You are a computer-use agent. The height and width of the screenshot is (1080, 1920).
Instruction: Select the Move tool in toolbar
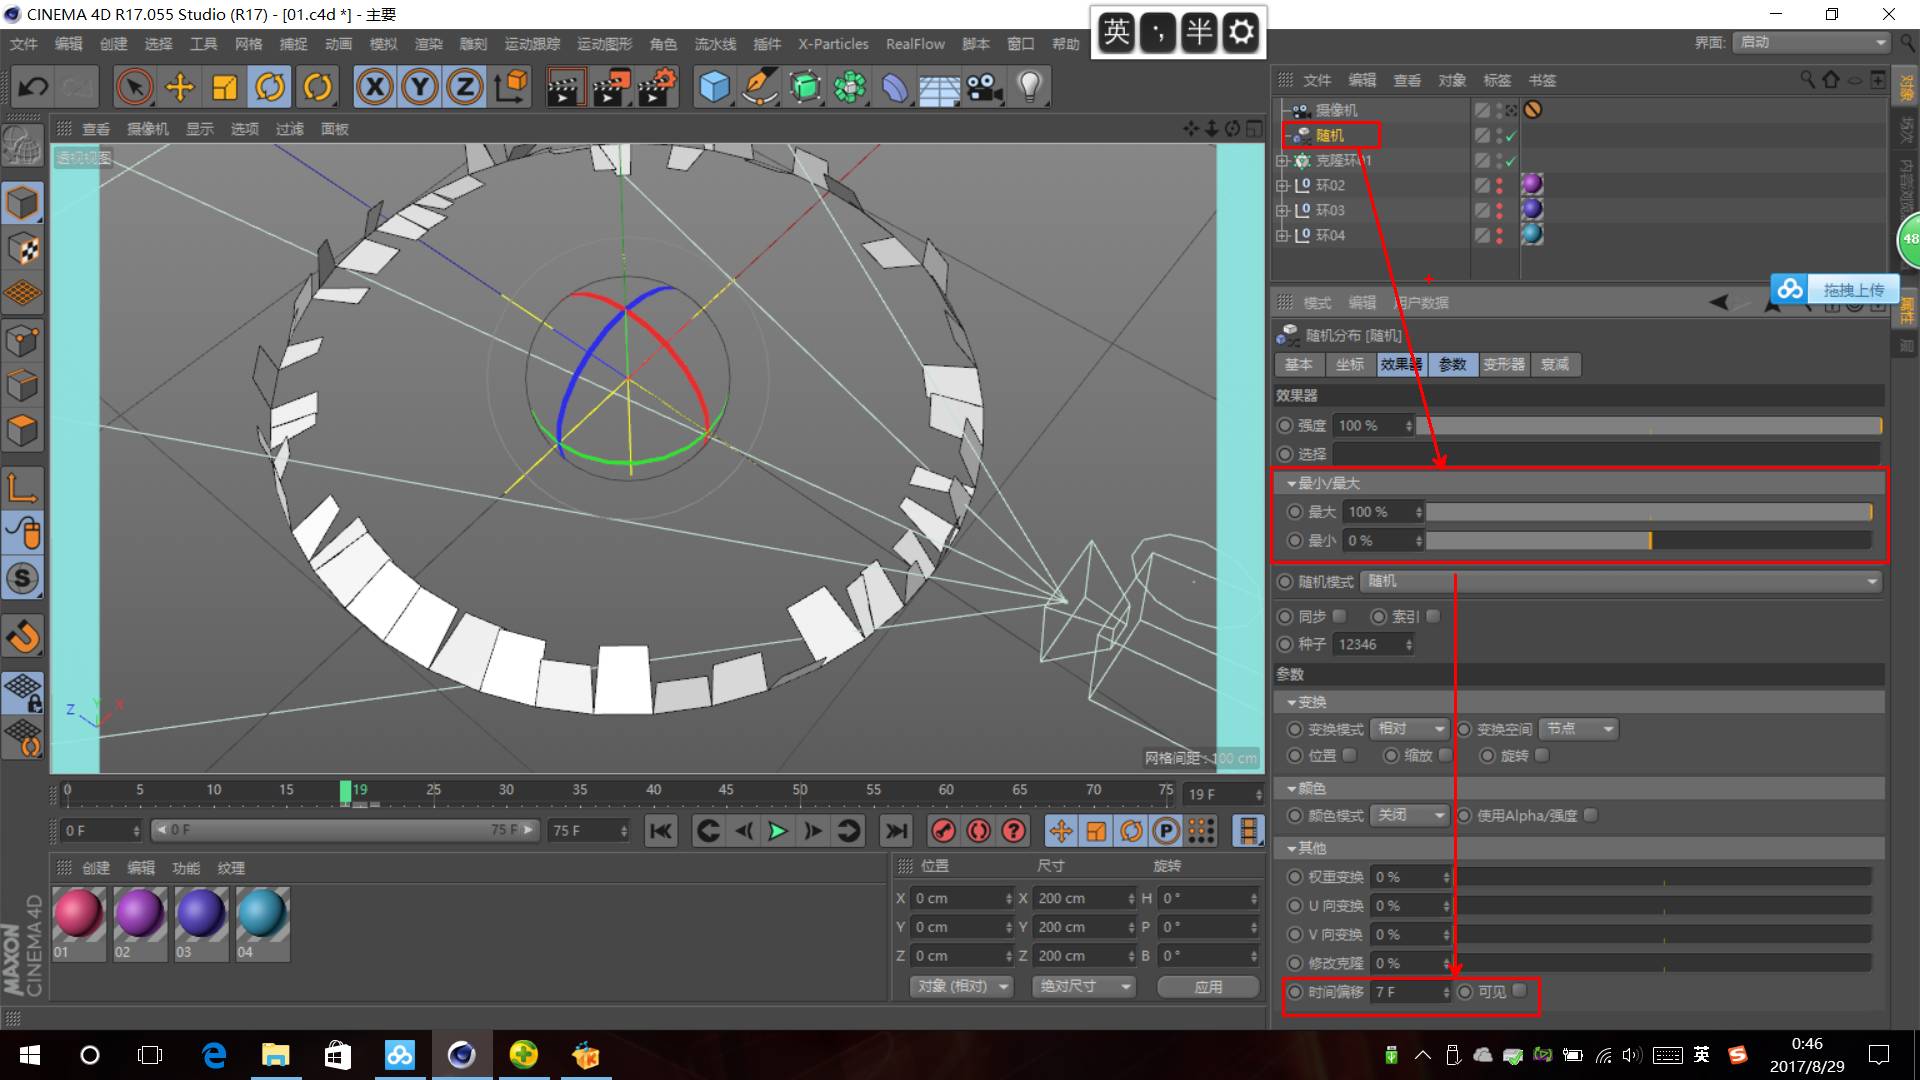coord(180,88)
